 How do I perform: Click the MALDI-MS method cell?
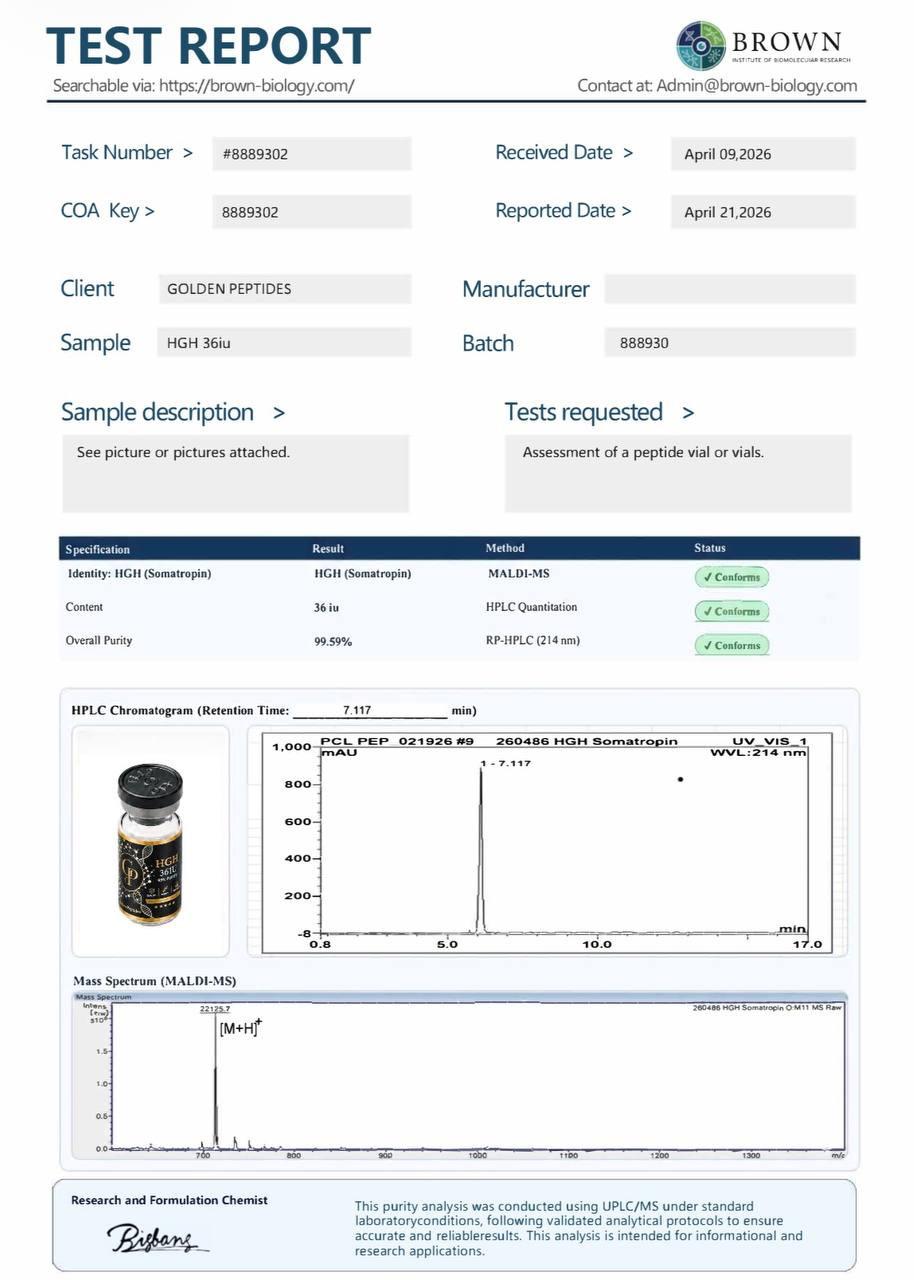point(518,574)
